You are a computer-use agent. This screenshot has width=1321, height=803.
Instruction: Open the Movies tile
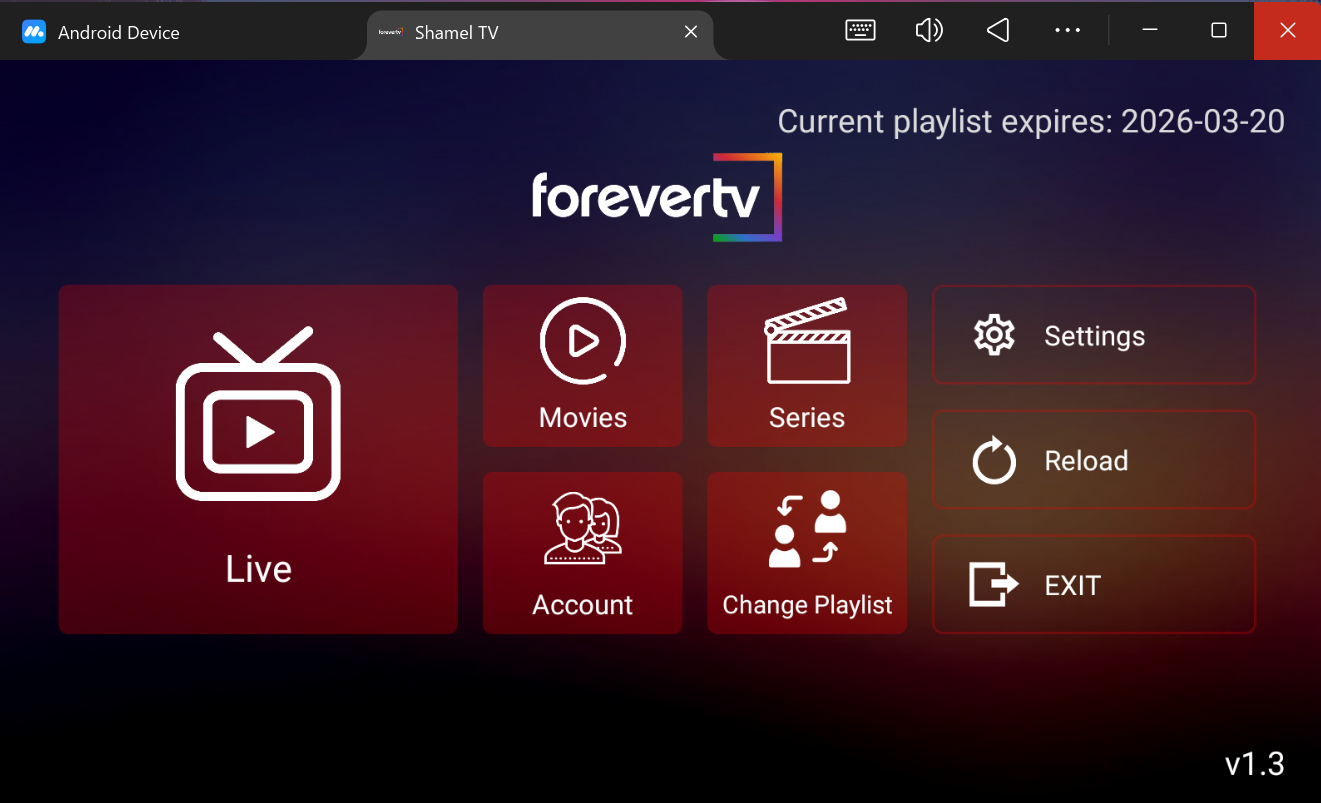pyautogui.click(x=583, y=366)
